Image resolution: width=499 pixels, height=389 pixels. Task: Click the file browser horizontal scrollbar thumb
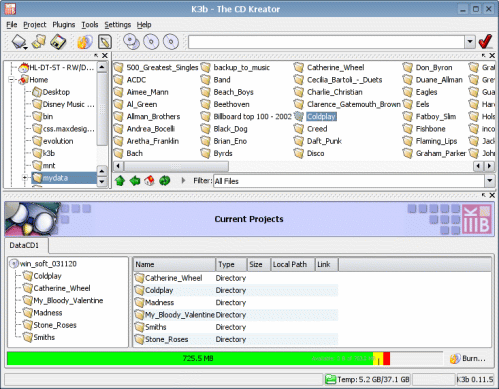[176, 166]
